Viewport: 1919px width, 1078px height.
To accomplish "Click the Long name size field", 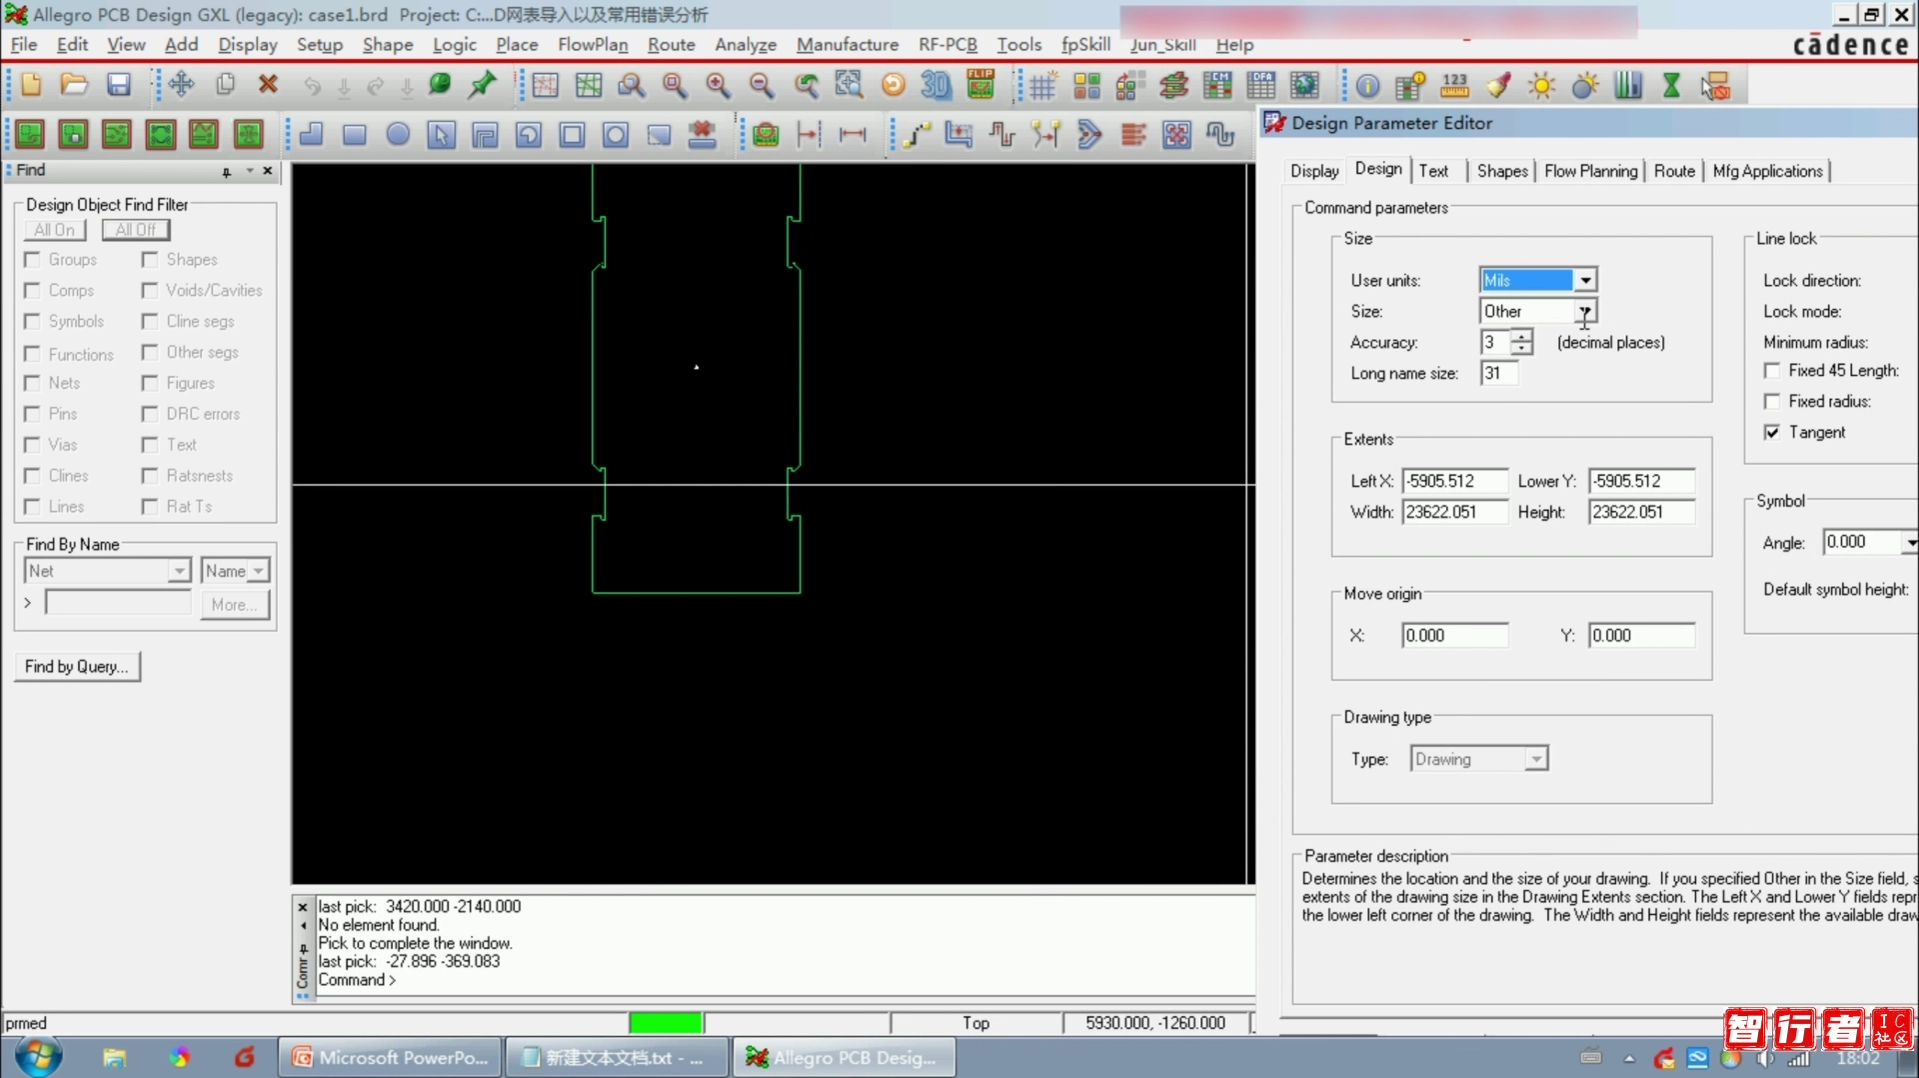I will [x=1498, y=374].
